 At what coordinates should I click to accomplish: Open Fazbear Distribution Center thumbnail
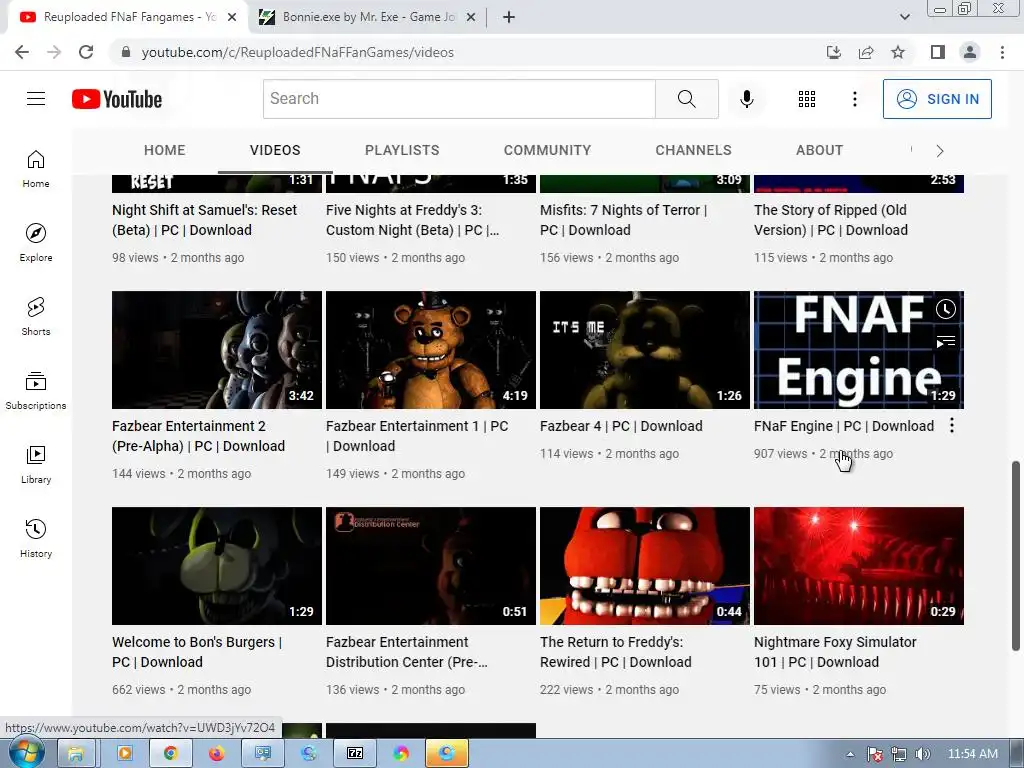[431, 566]
